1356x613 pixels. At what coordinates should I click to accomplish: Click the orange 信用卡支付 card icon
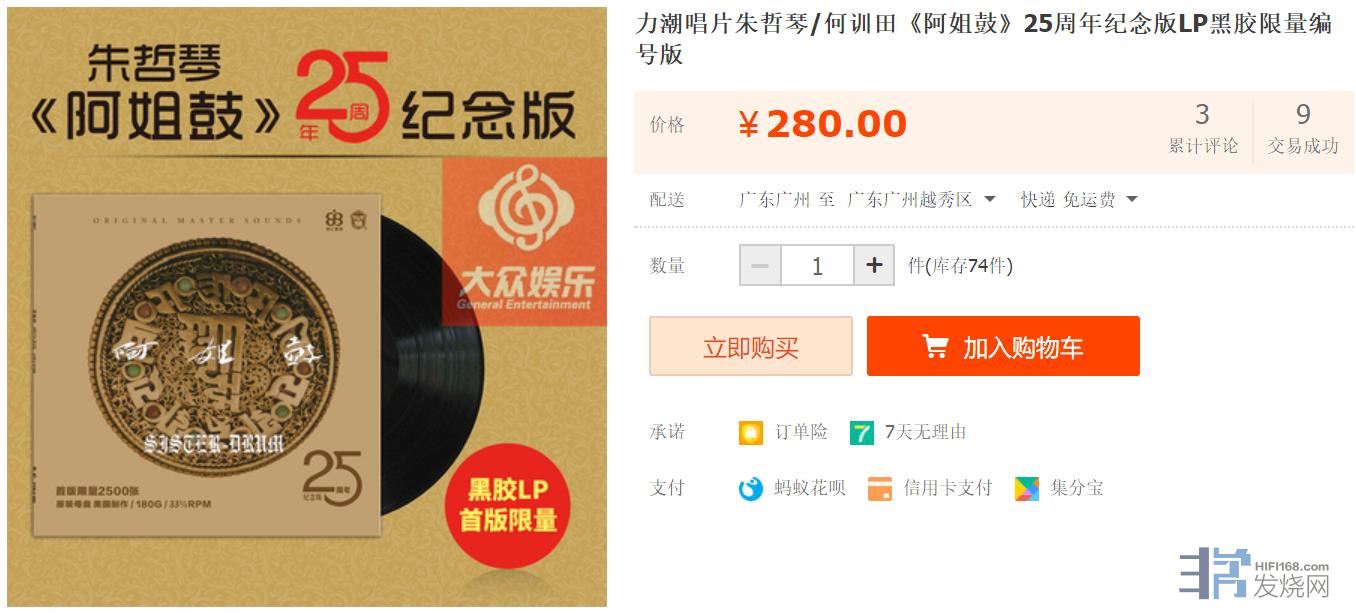point(880,489)
